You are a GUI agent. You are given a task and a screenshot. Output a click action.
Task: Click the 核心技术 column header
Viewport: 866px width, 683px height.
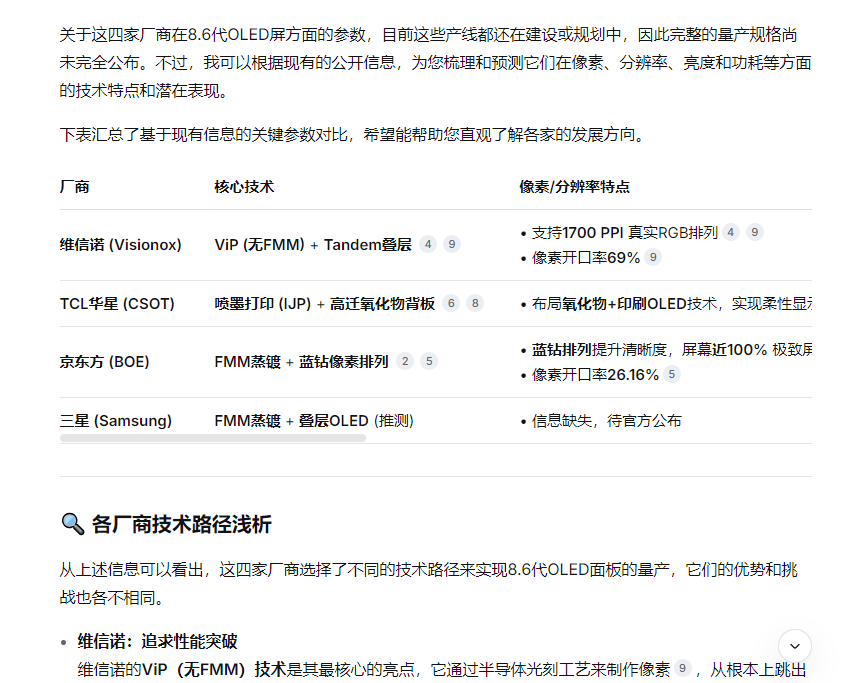244,187
